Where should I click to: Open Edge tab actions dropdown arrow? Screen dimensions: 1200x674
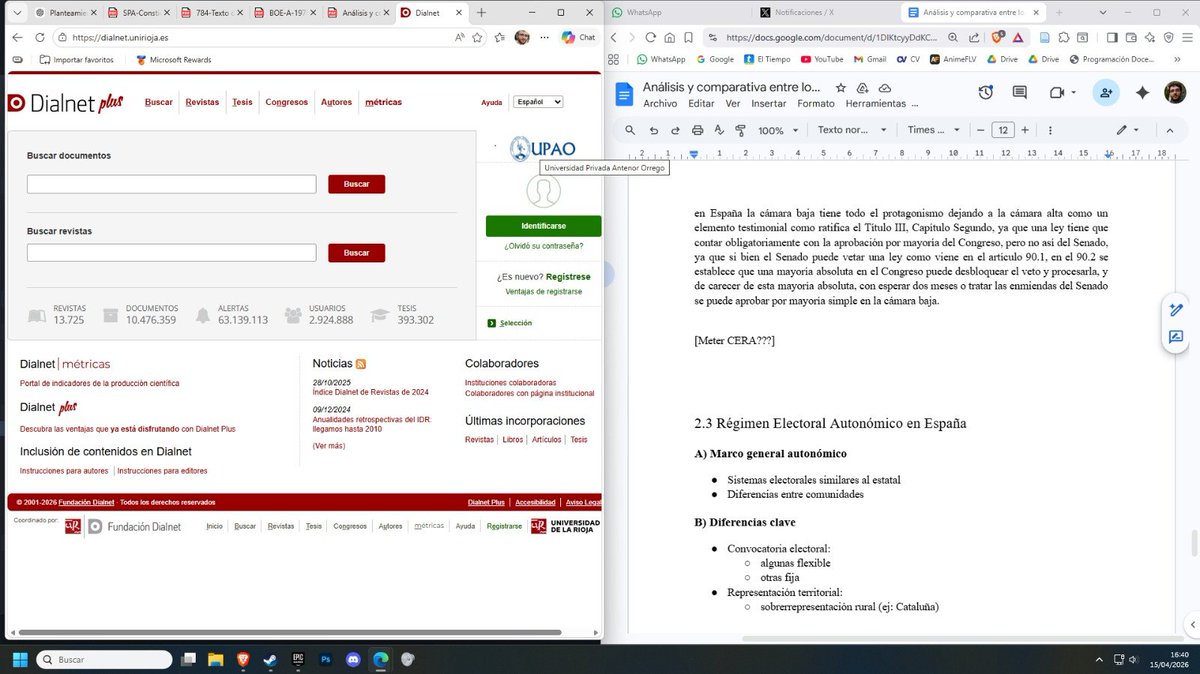[x=18, y=12]
